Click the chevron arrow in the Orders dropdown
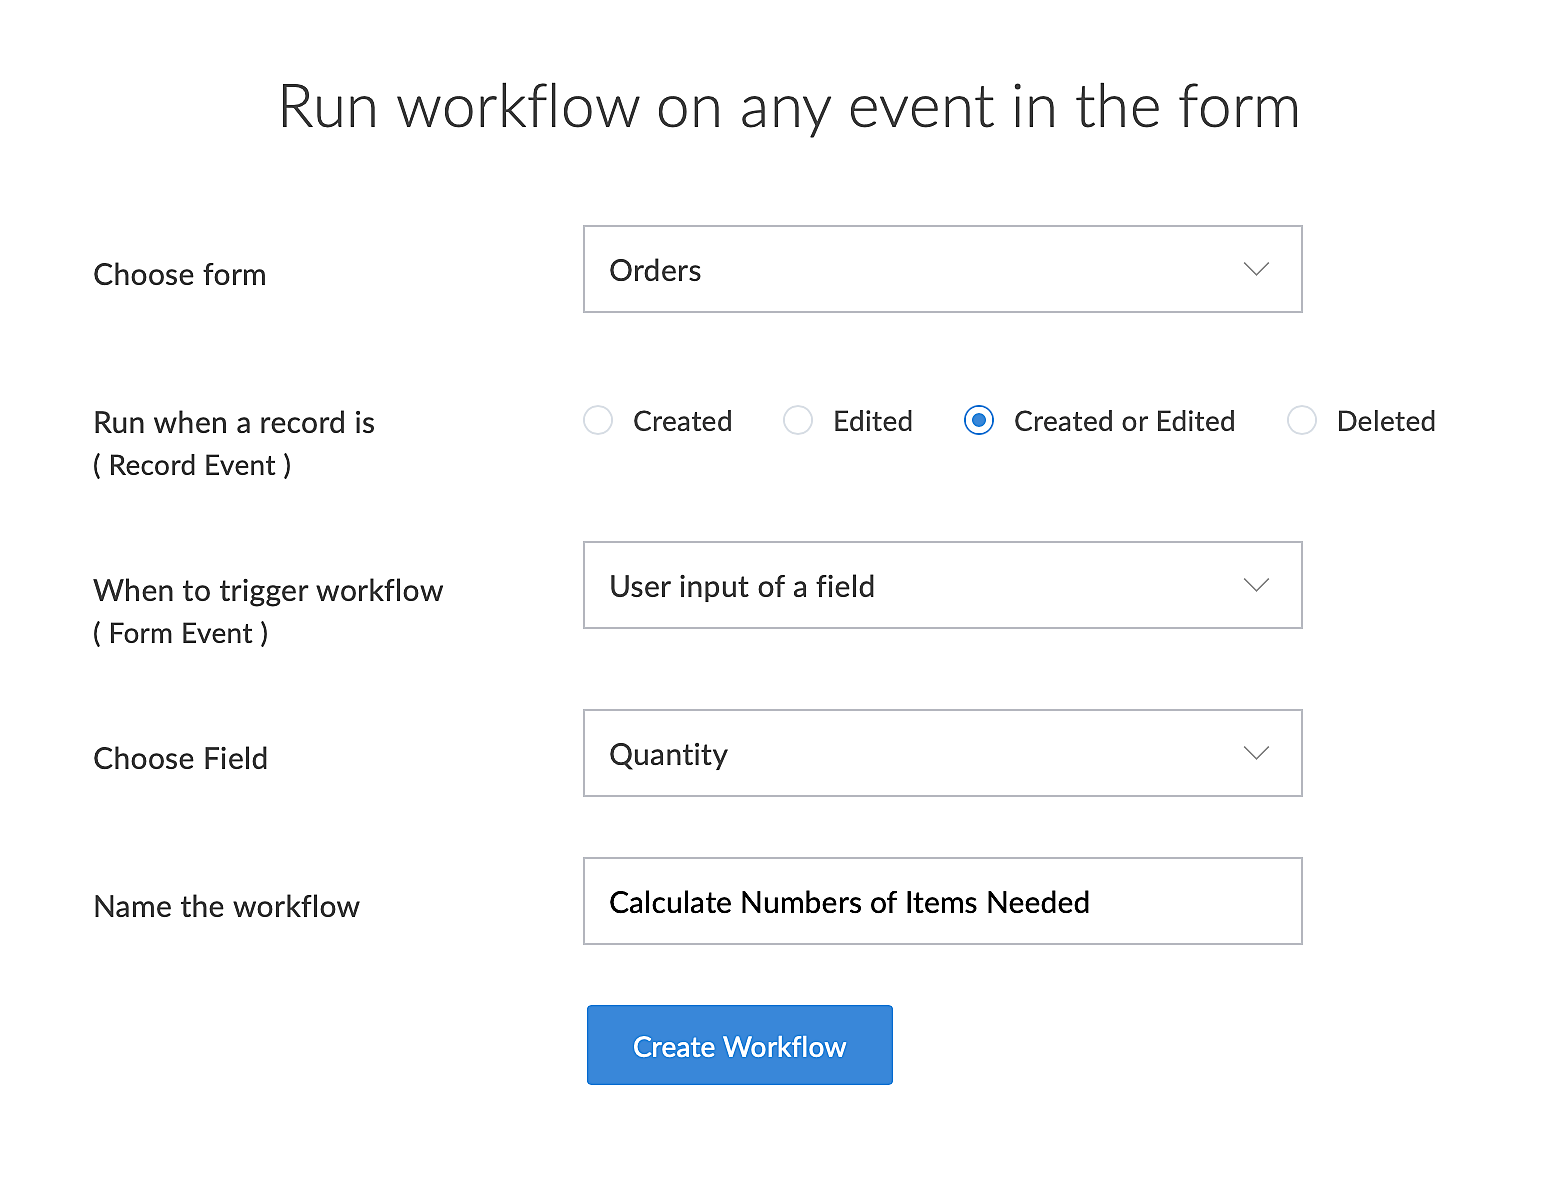This screenshot has width=1544, height=1190. coord(1256,269)
